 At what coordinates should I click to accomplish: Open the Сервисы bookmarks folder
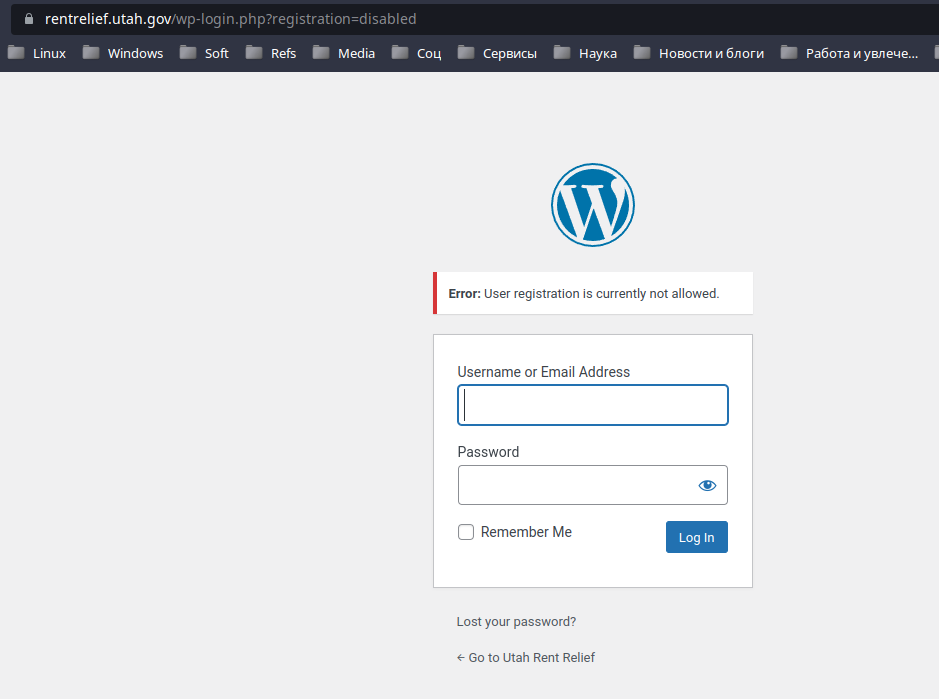pyautogui.click(x=497, y=53)
